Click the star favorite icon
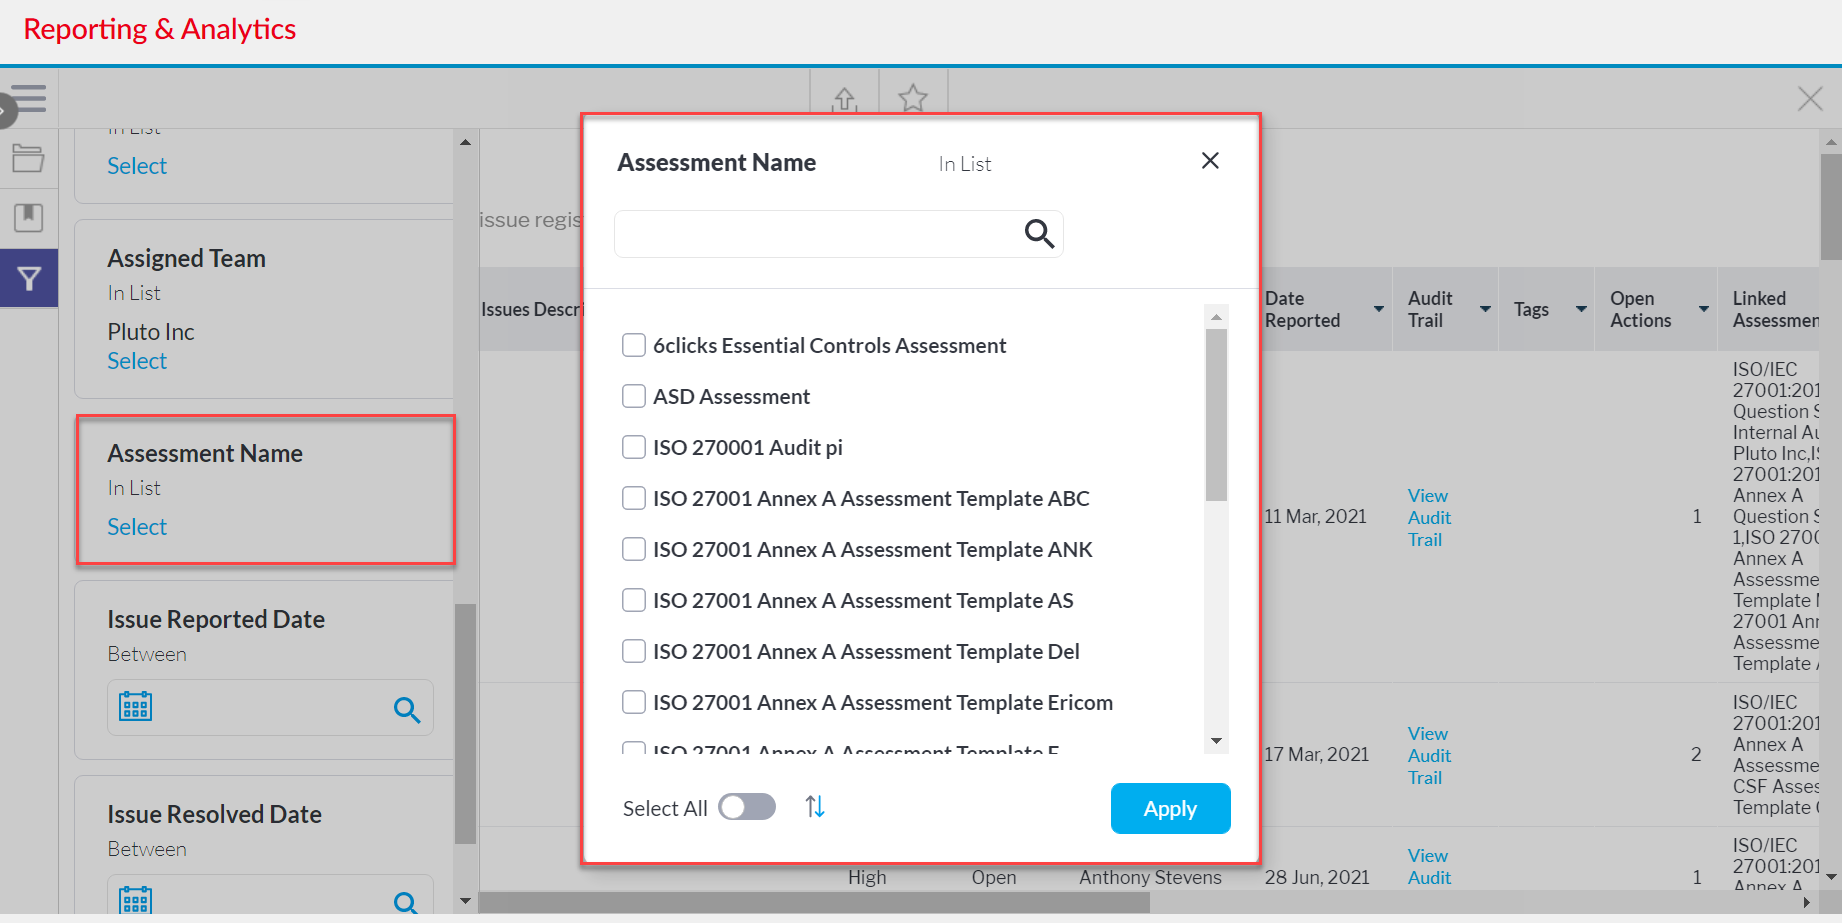 [912, 99]
